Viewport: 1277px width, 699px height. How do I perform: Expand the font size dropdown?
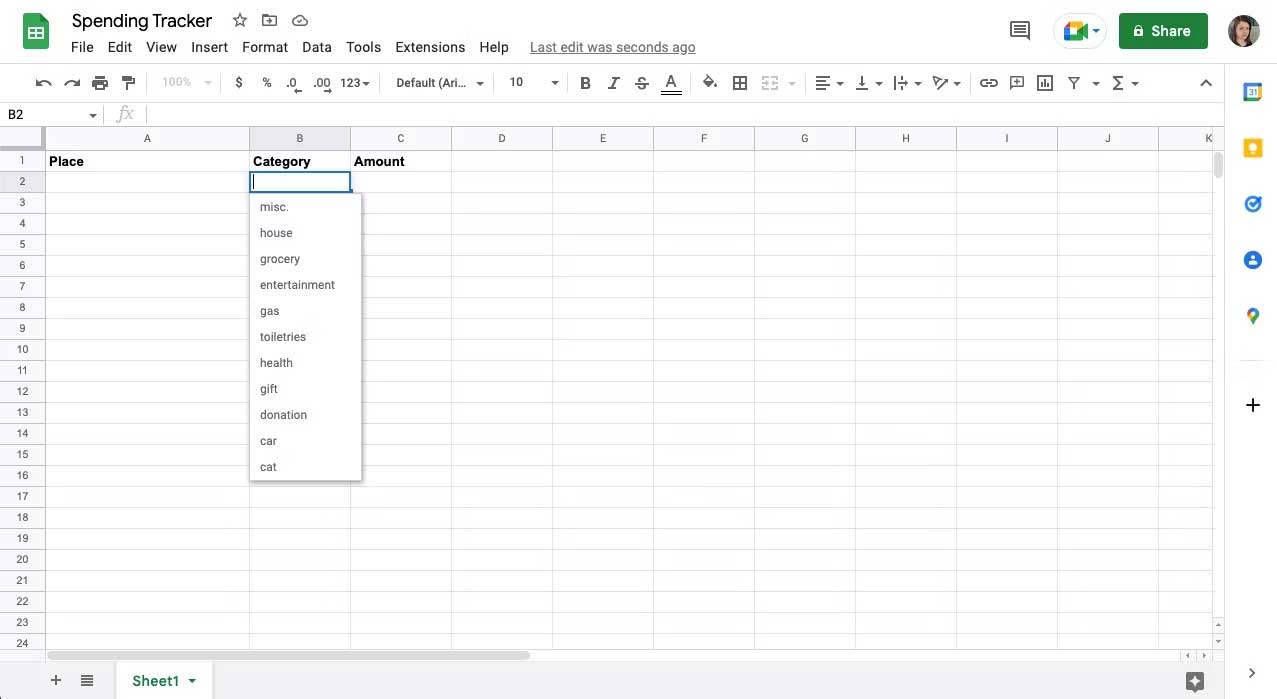point(554,83)
